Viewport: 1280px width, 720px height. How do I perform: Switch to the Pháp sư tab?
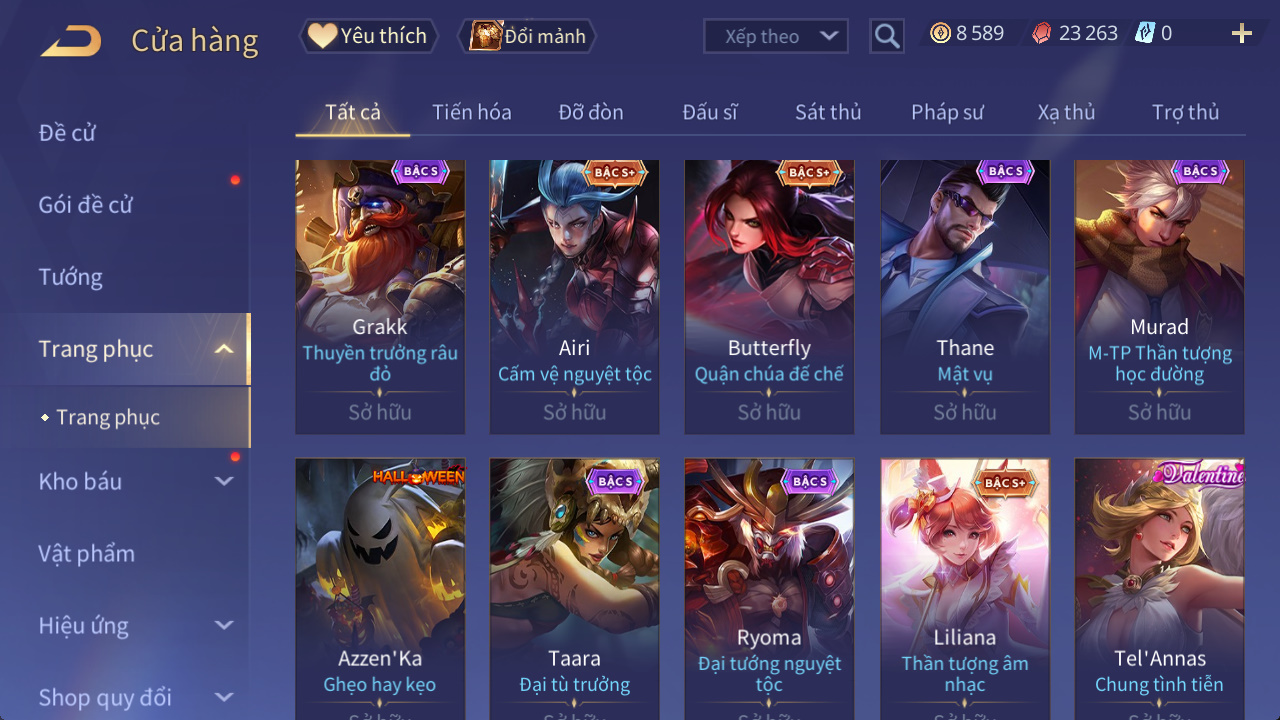tap(947, 112)
